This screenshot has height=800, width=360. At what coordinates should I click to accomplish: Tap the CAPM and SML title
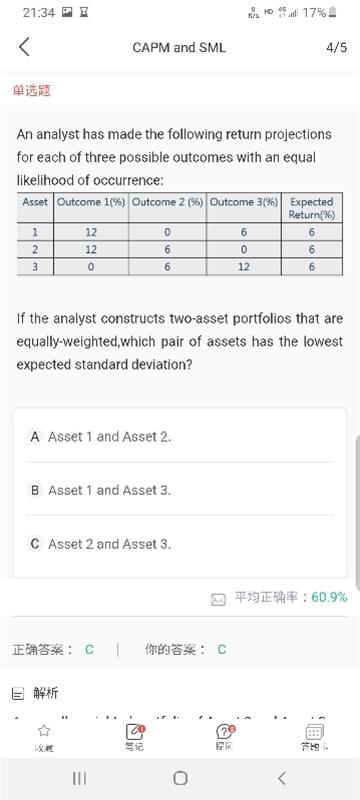[x=179, y=47]
